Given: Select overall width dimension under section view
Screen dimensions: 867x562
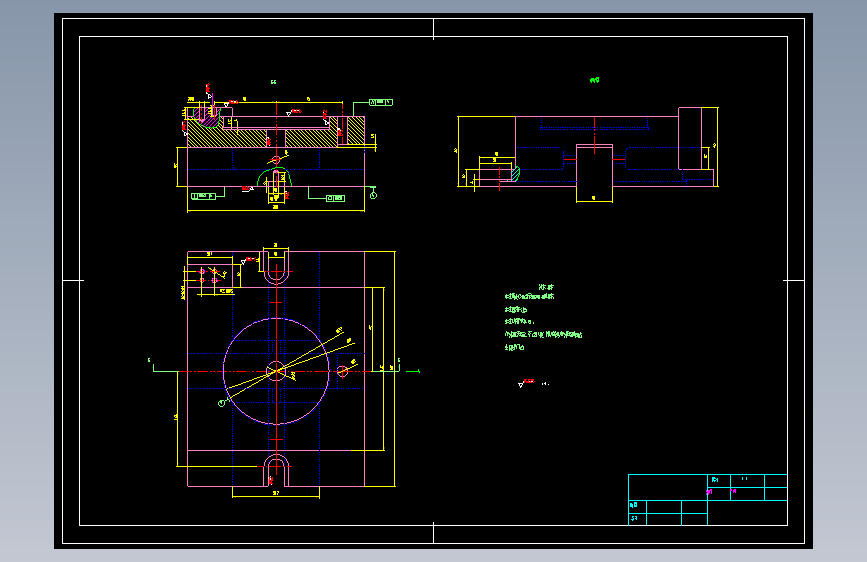Looking at the screenshot, I should 276,208.
